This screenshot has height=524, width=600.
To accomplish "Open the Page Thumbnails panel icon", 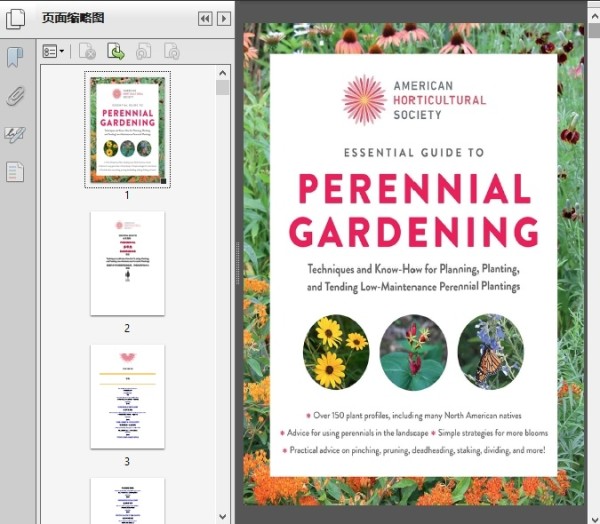I will pos(15,19).
